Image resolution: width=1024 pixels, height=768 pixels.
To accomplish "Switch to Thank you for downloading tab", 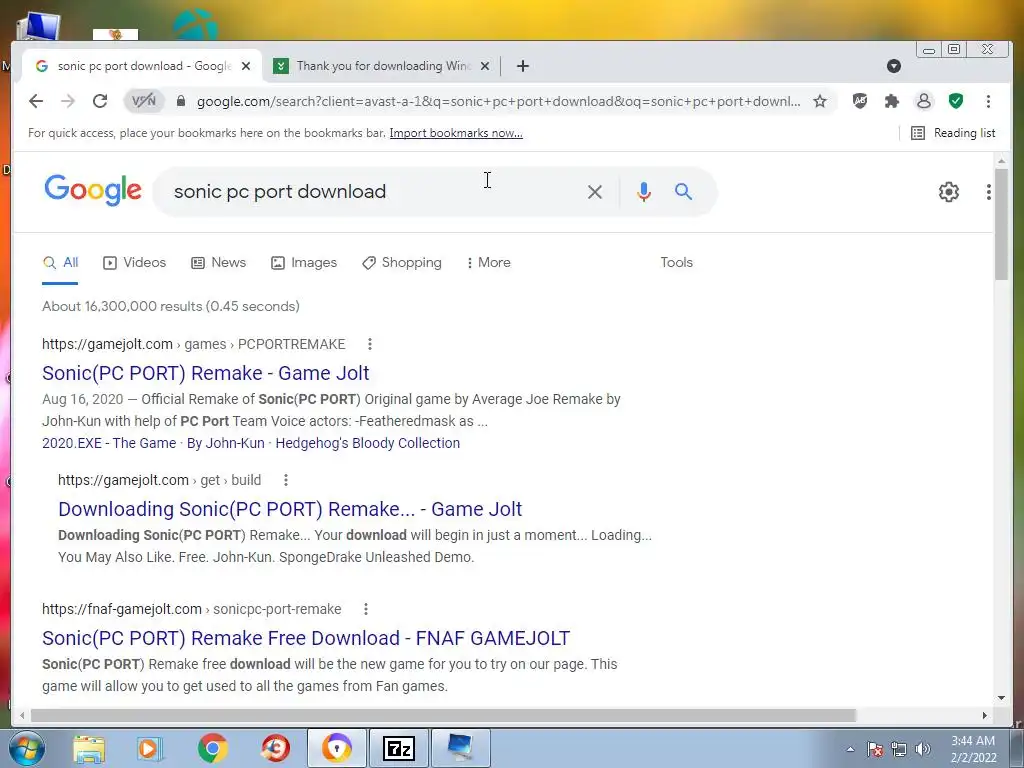I will point(381,66).
